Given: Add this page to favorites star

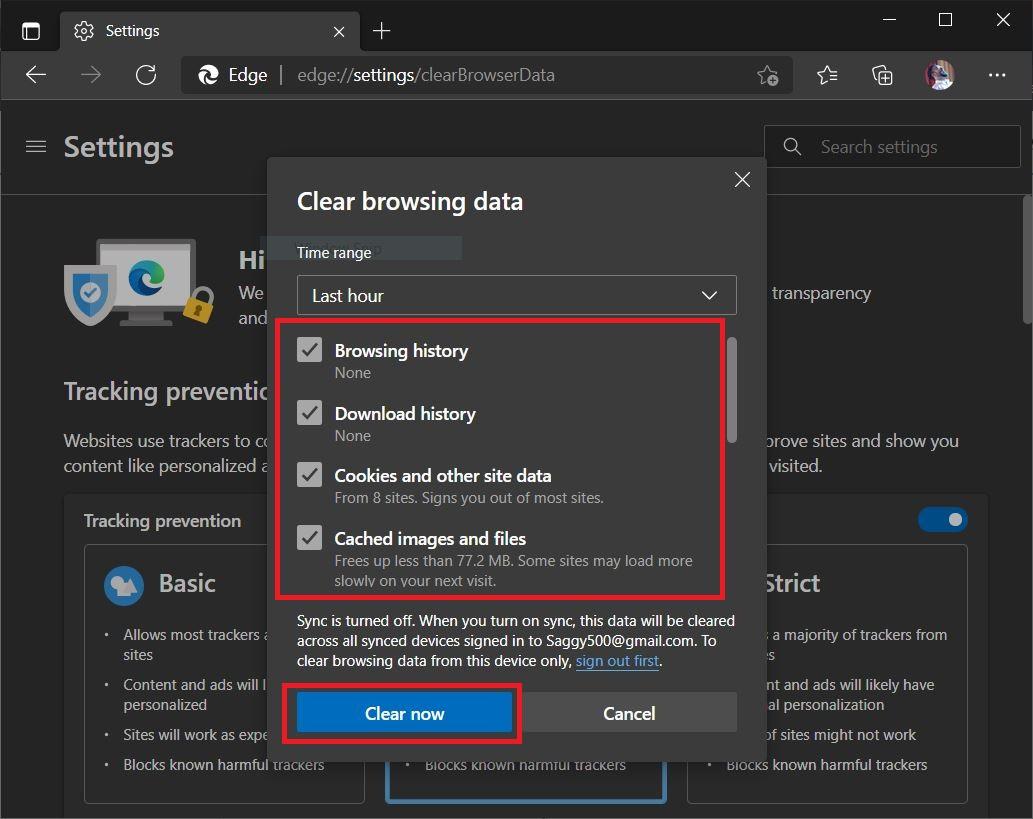Looking at the screenshot, I should 767,75.
